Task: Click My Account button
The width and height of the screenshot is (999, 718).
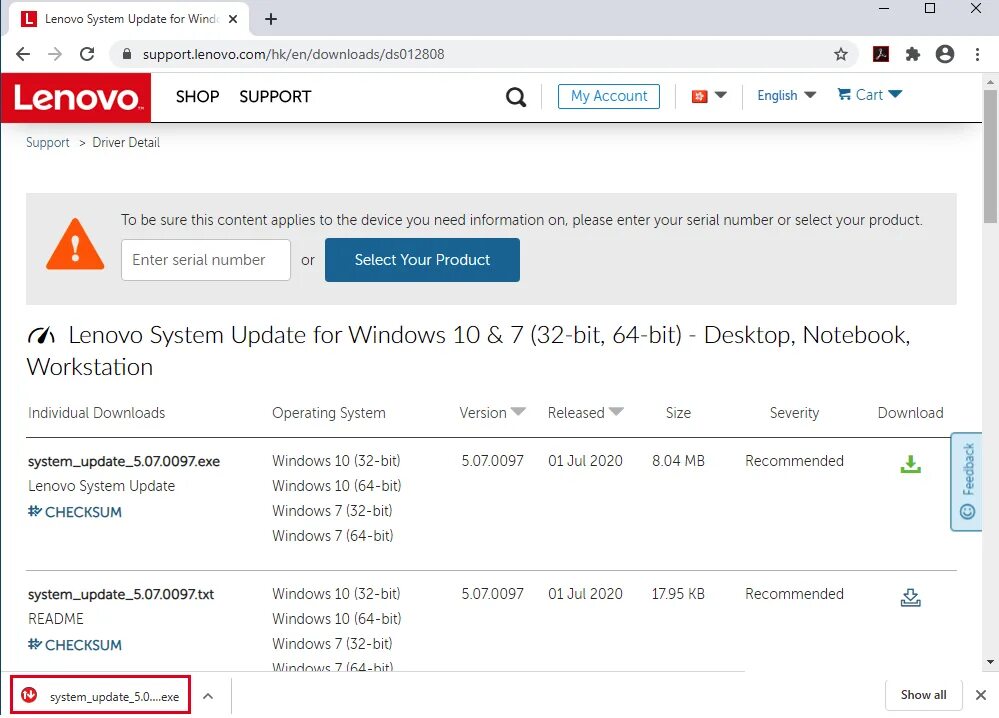Action: [x=608, y=96]
